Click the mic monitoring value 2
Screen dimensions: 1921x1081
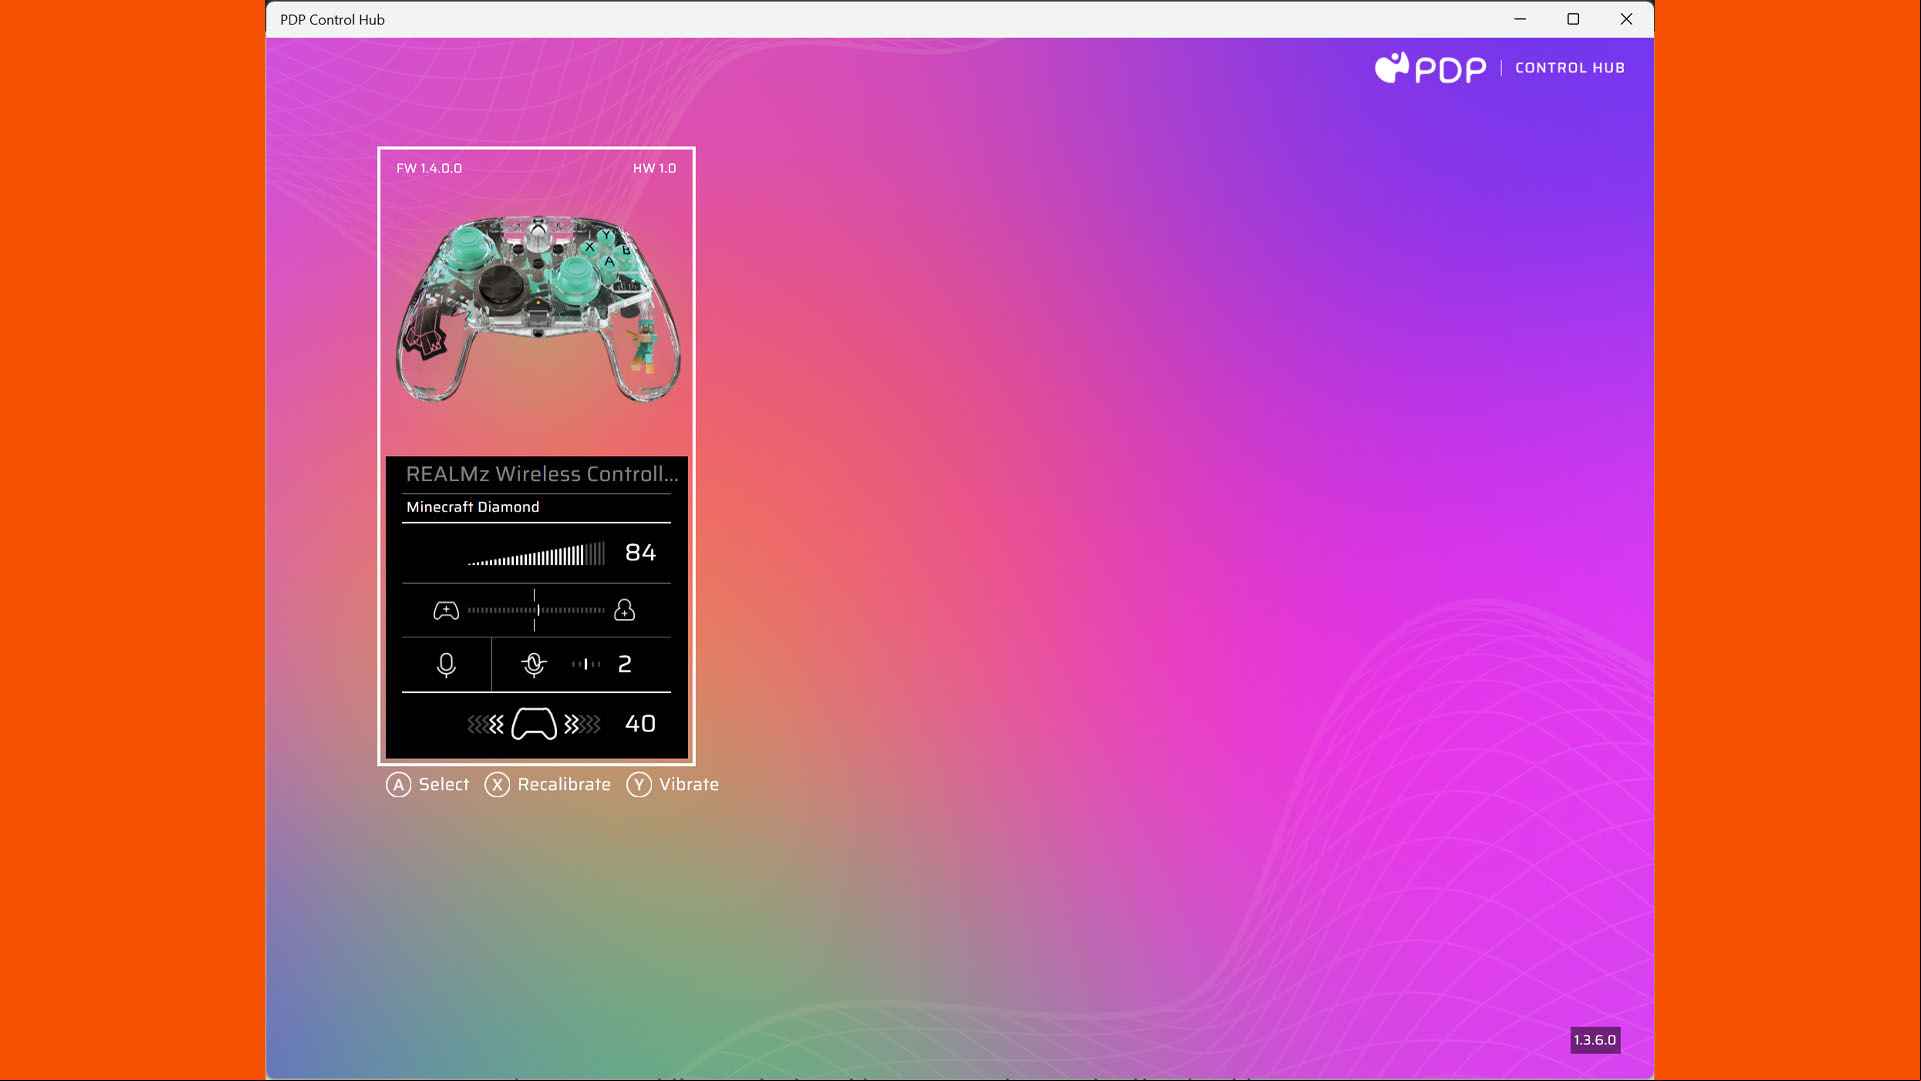click(625, 664)
